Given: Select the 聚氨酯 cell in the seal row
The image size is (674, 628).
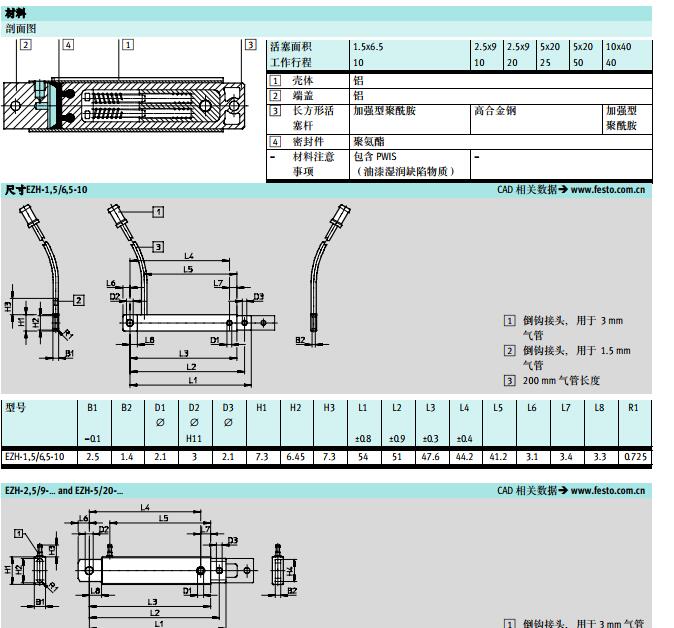Looking at the screenshot, I should [x=367, y=142].
